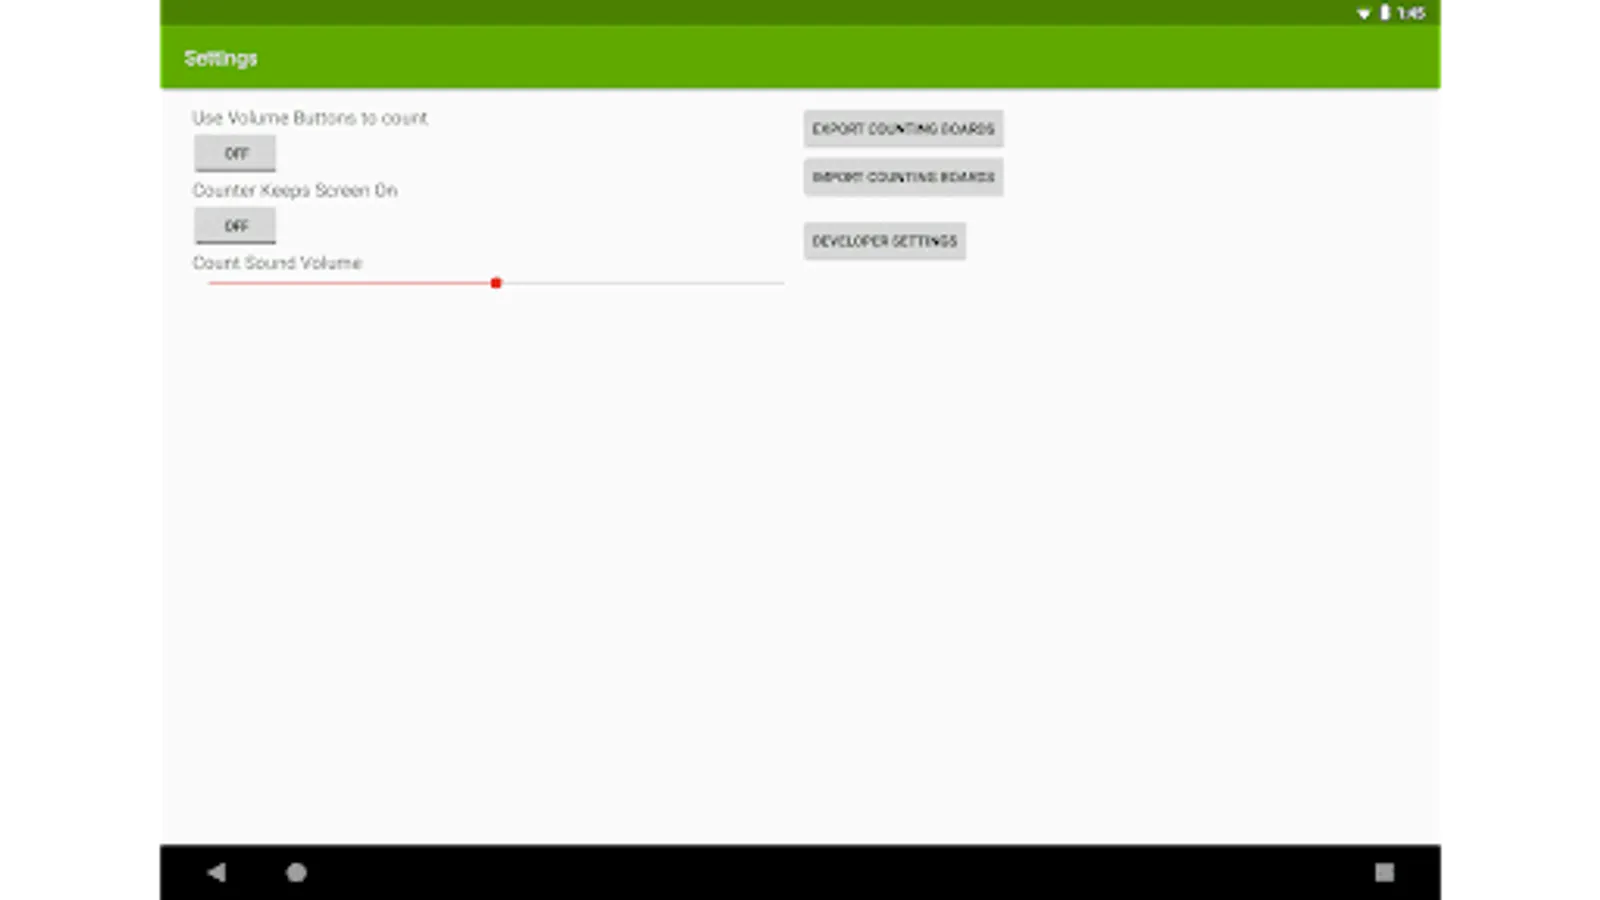Click the Export Counting Boards button
Image resolution: width=1600 pixels, height=900 pixels.
pos(903,129)
